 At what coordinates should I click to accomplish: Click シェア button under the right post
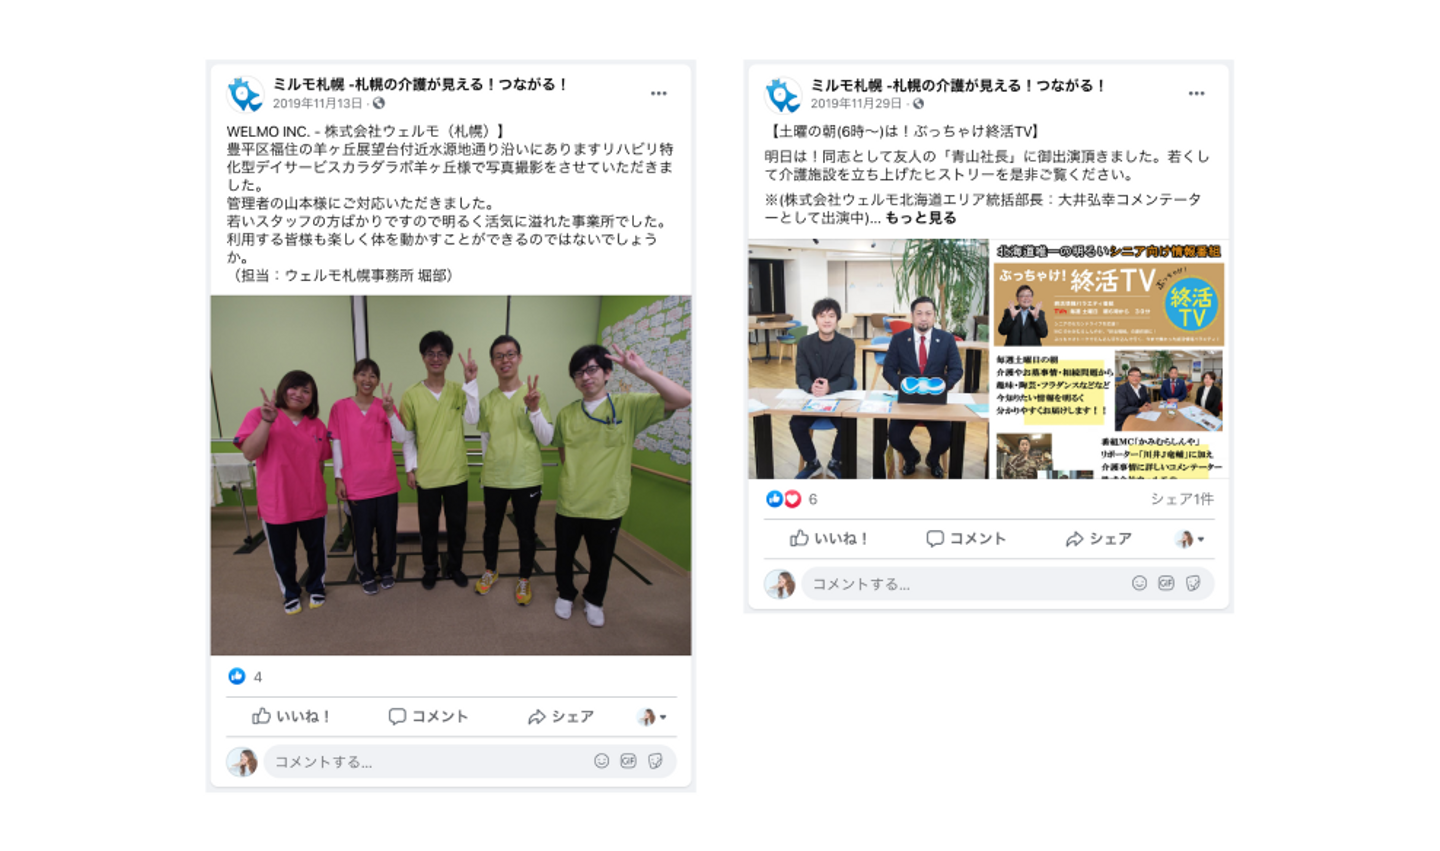pos(1098,538)
